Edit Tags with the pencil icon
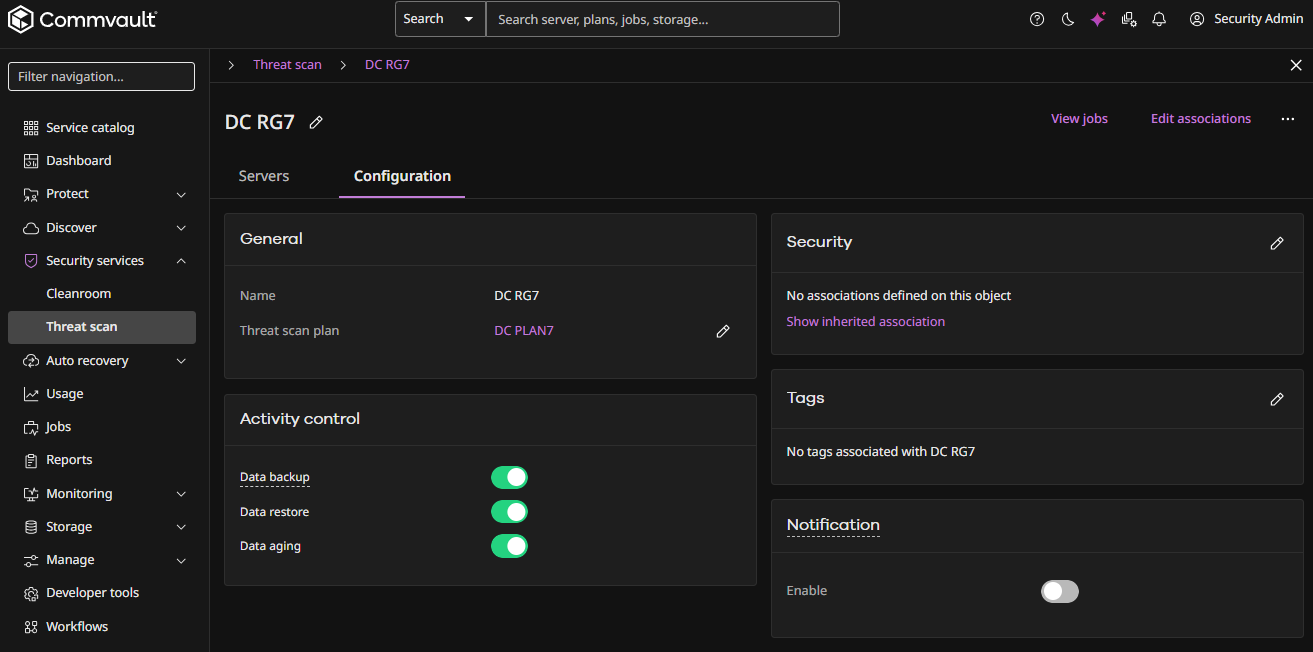 tap(1277, 399)
